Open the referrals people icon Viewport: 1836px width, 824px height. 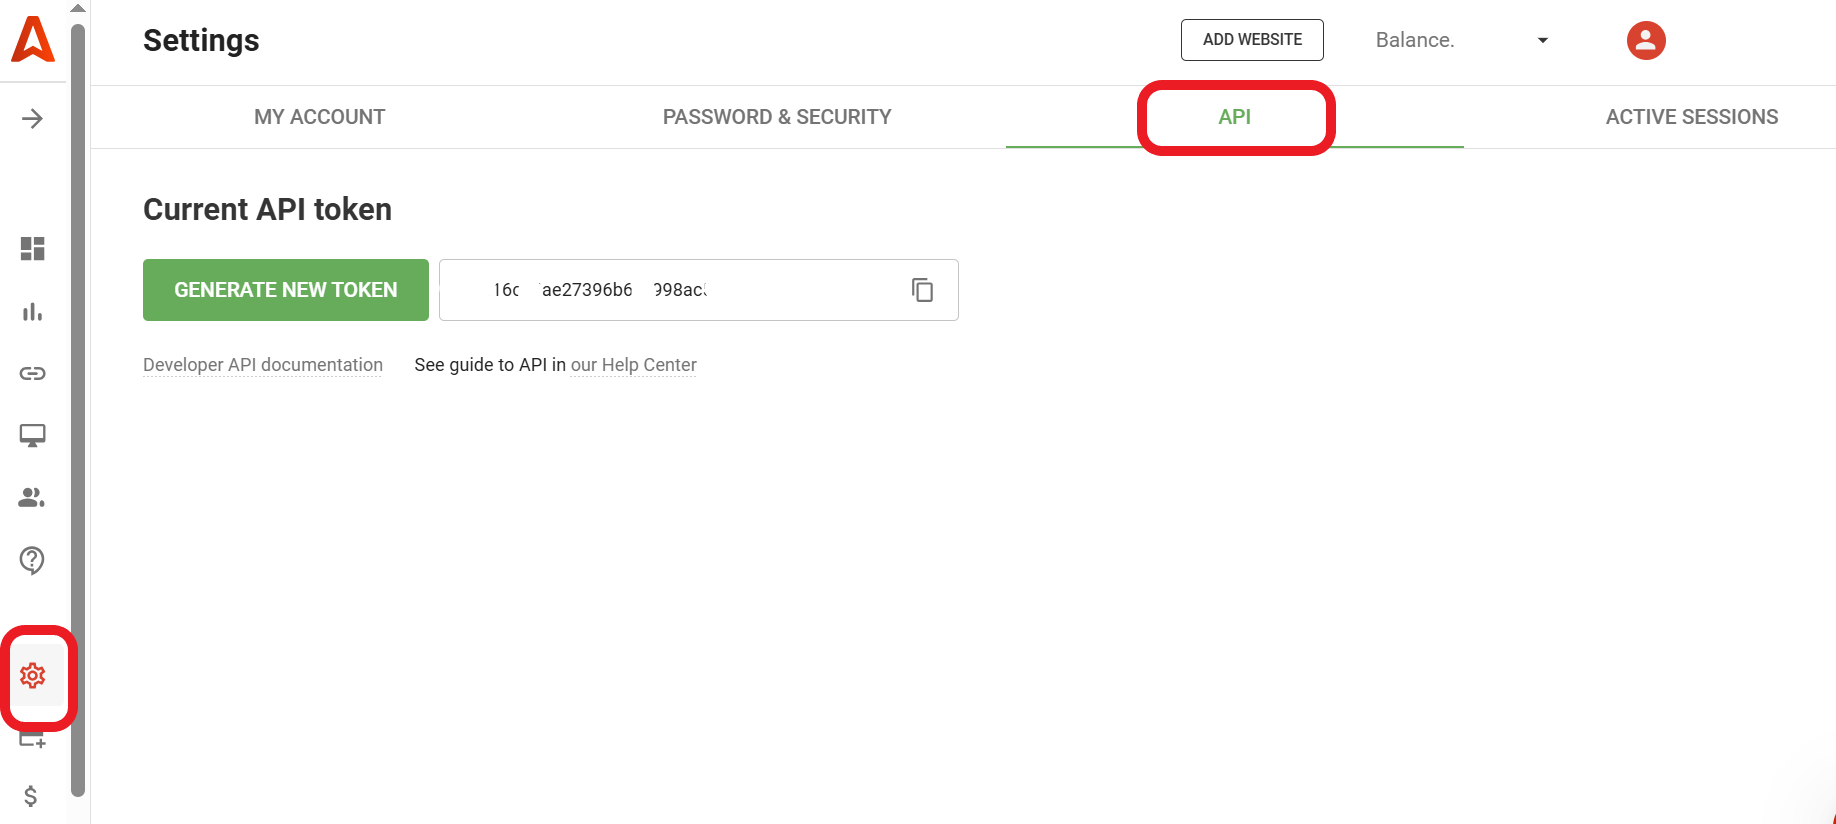(x=33, y=498)
